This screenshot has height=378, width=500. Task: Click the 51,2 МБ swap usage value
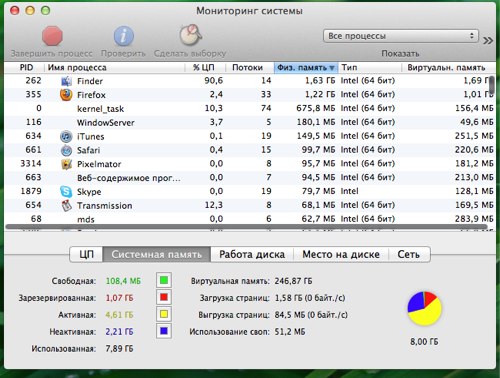pos(290,332)
